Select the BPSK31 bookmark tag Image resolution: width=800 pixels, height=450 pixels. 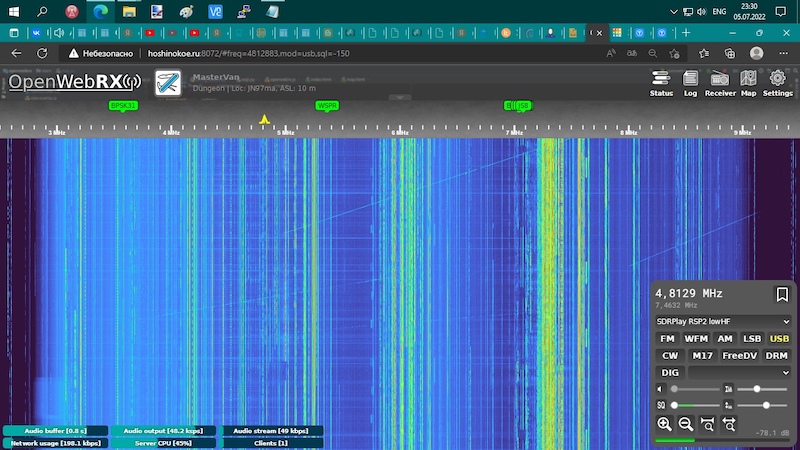[x=123, y=105]
